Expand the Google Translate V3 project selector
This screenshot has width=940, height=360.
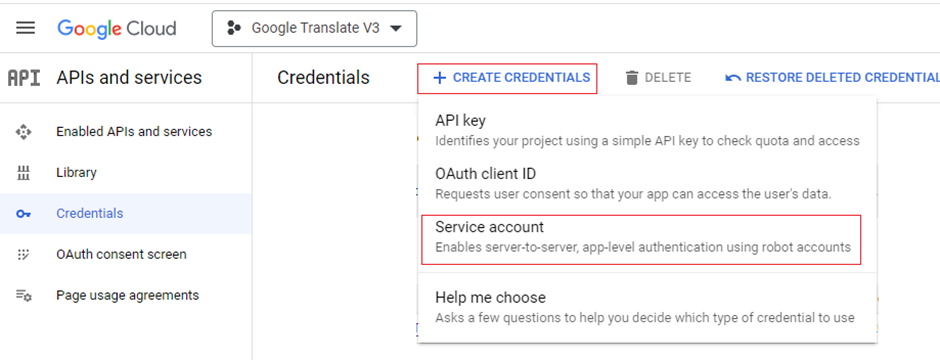coord(314,28)
